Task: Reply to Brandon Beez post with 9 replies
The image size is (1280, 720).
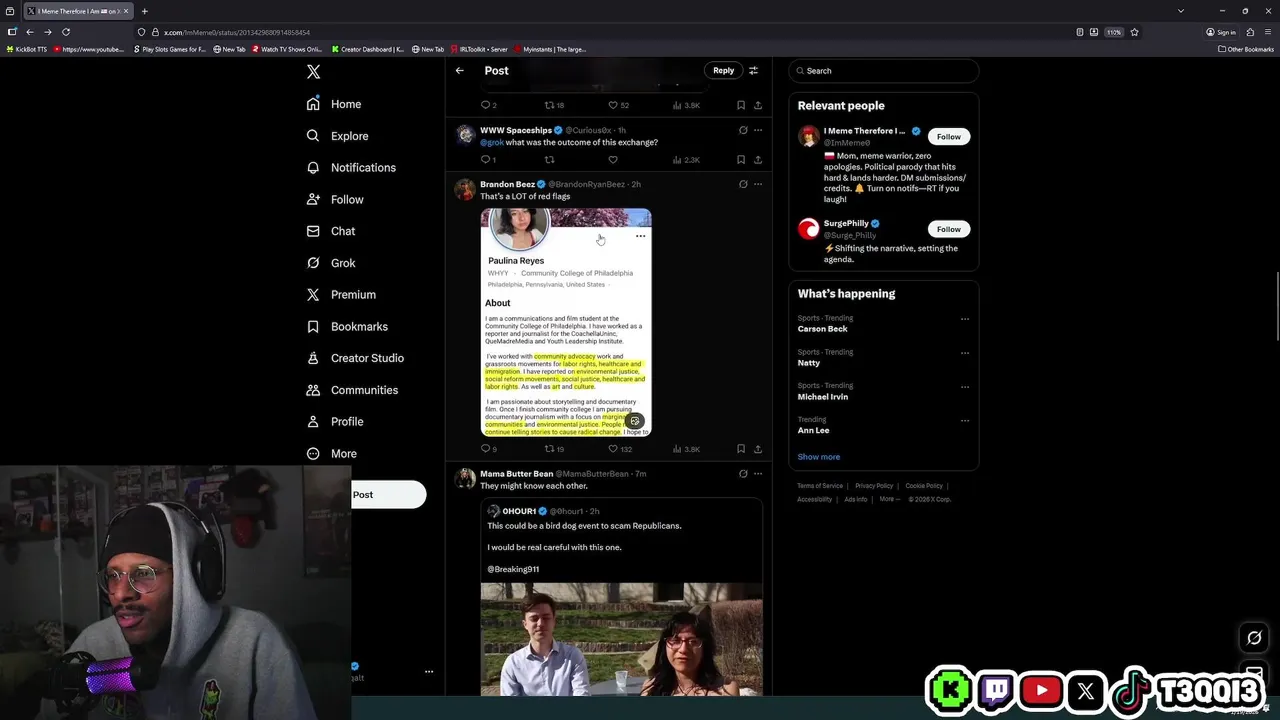Action: pyautogui.click(x=488, y=449)
